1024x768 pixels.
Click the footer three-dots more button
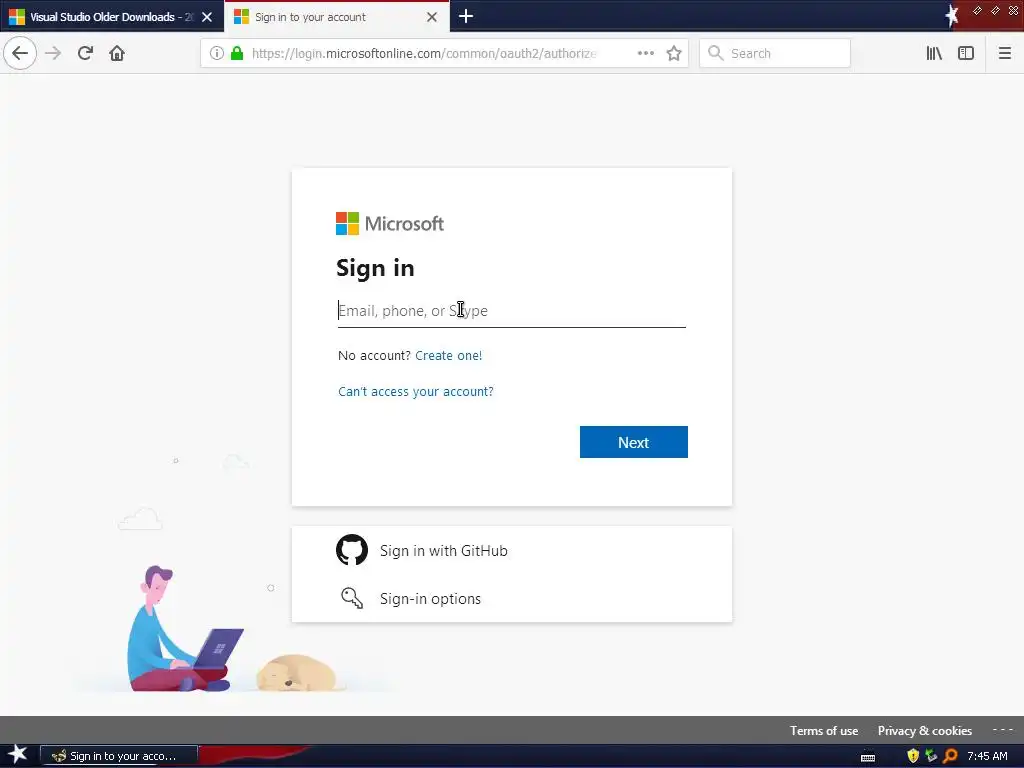(1002, 729)
